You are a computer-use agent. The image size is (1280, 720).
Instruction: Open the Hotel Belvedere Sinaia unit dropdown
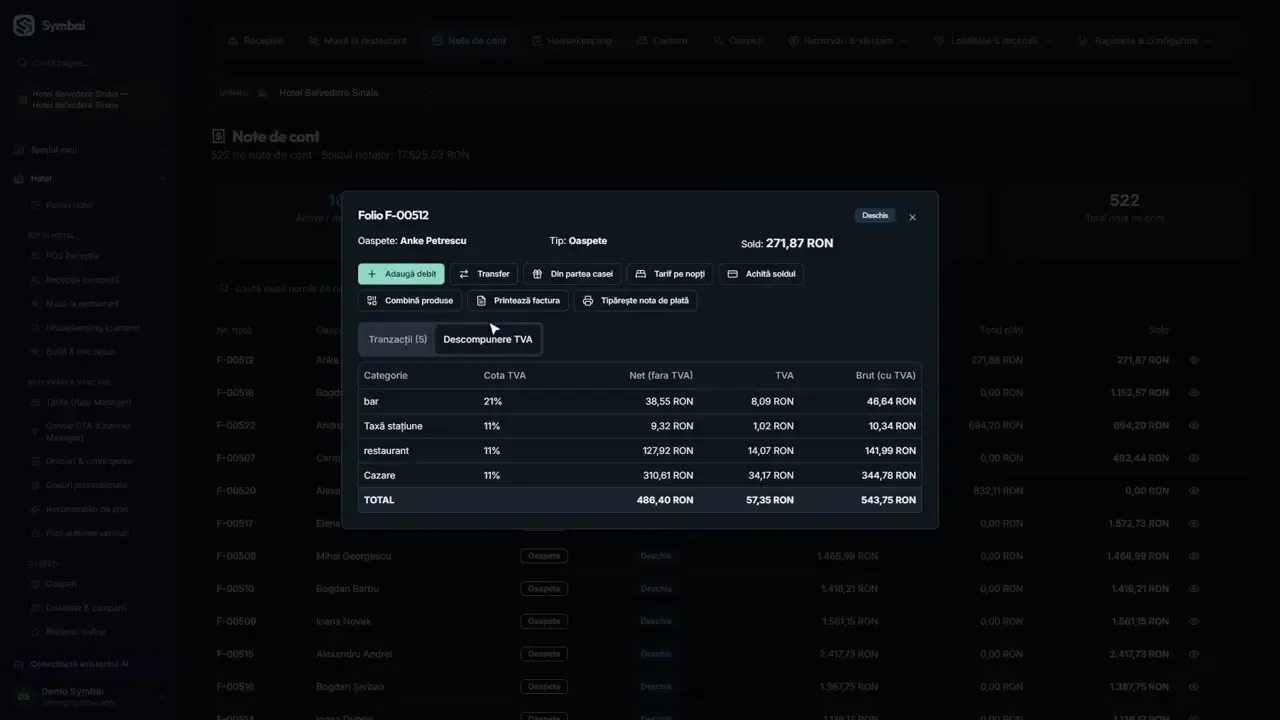(345, 93)
